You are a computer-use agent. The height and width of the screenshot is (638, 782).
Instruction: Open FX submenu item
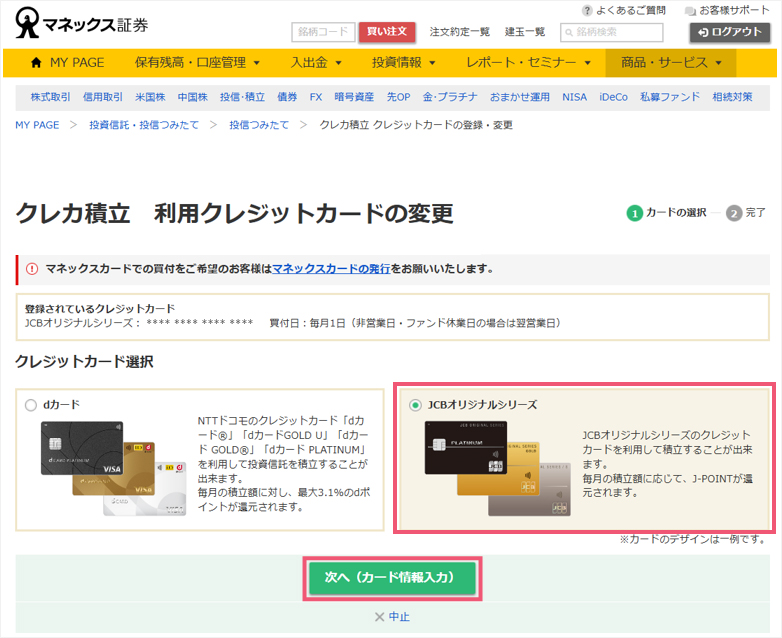(x=316, y=97)
